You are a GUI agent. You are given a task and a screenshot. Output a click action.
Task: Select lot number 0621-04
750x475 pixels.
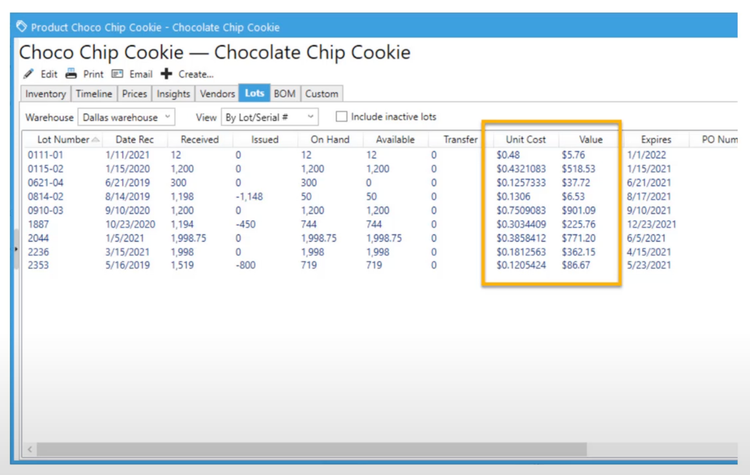45,183
